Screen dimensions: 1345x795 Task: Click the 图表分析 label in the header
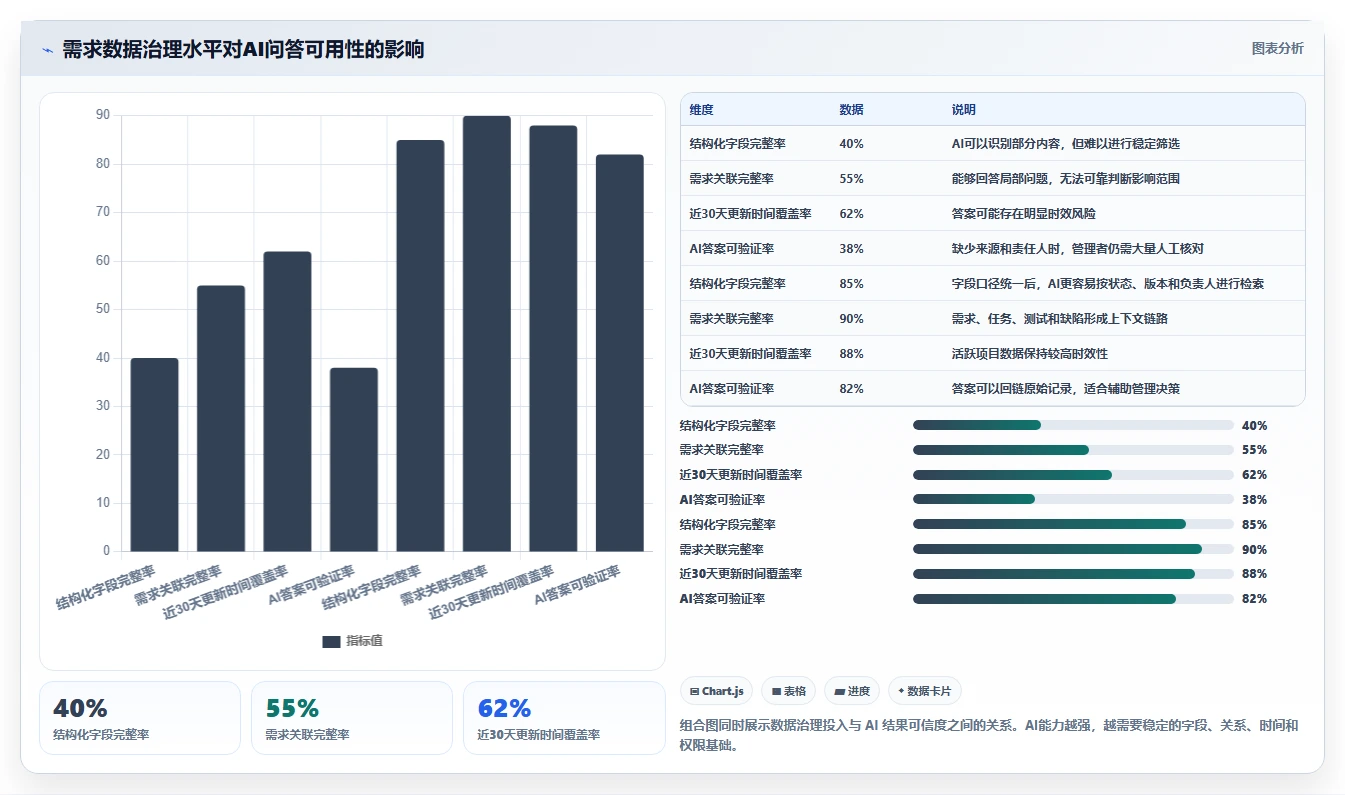[1278, 48]
